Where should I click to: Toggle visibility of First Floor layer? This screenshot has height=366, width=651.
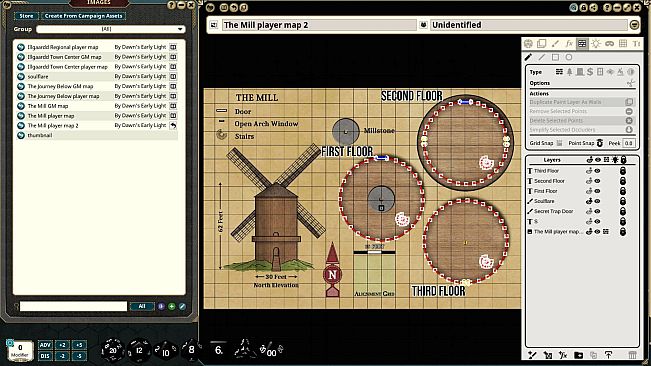597,191
